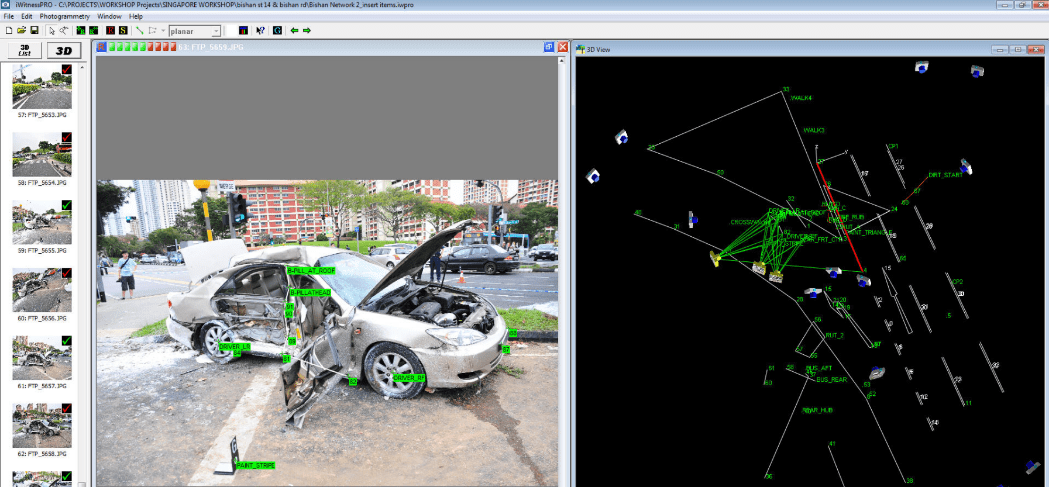This screenshot has height=487, width=1049.
Task: Go to previous image with left arrow
Action: [294, 30]
